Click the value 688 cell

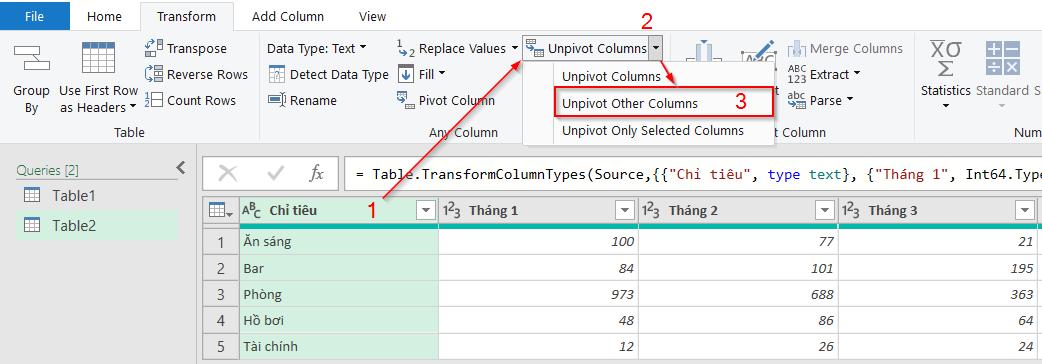pyautogui.click(x=738, y=294)
